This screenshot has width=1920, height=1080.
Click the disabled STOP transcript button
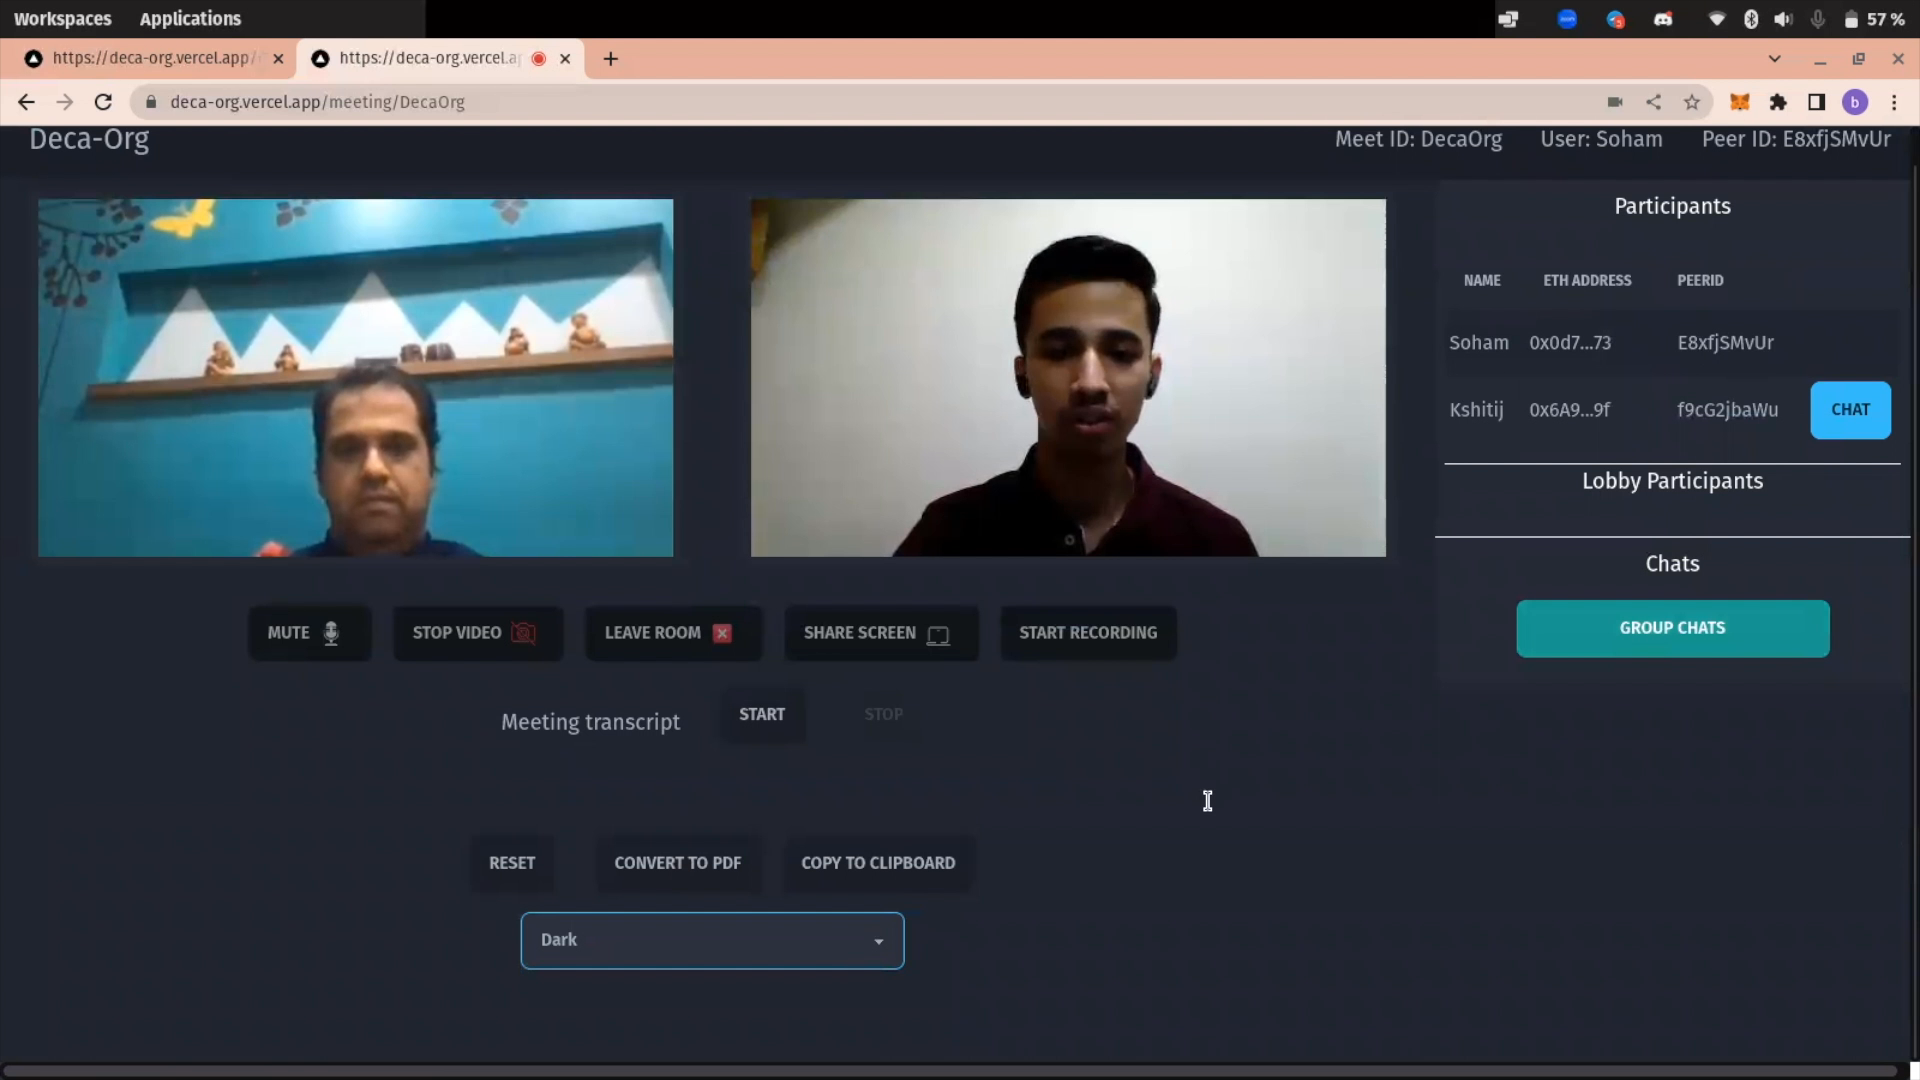[x=883, y=714]
